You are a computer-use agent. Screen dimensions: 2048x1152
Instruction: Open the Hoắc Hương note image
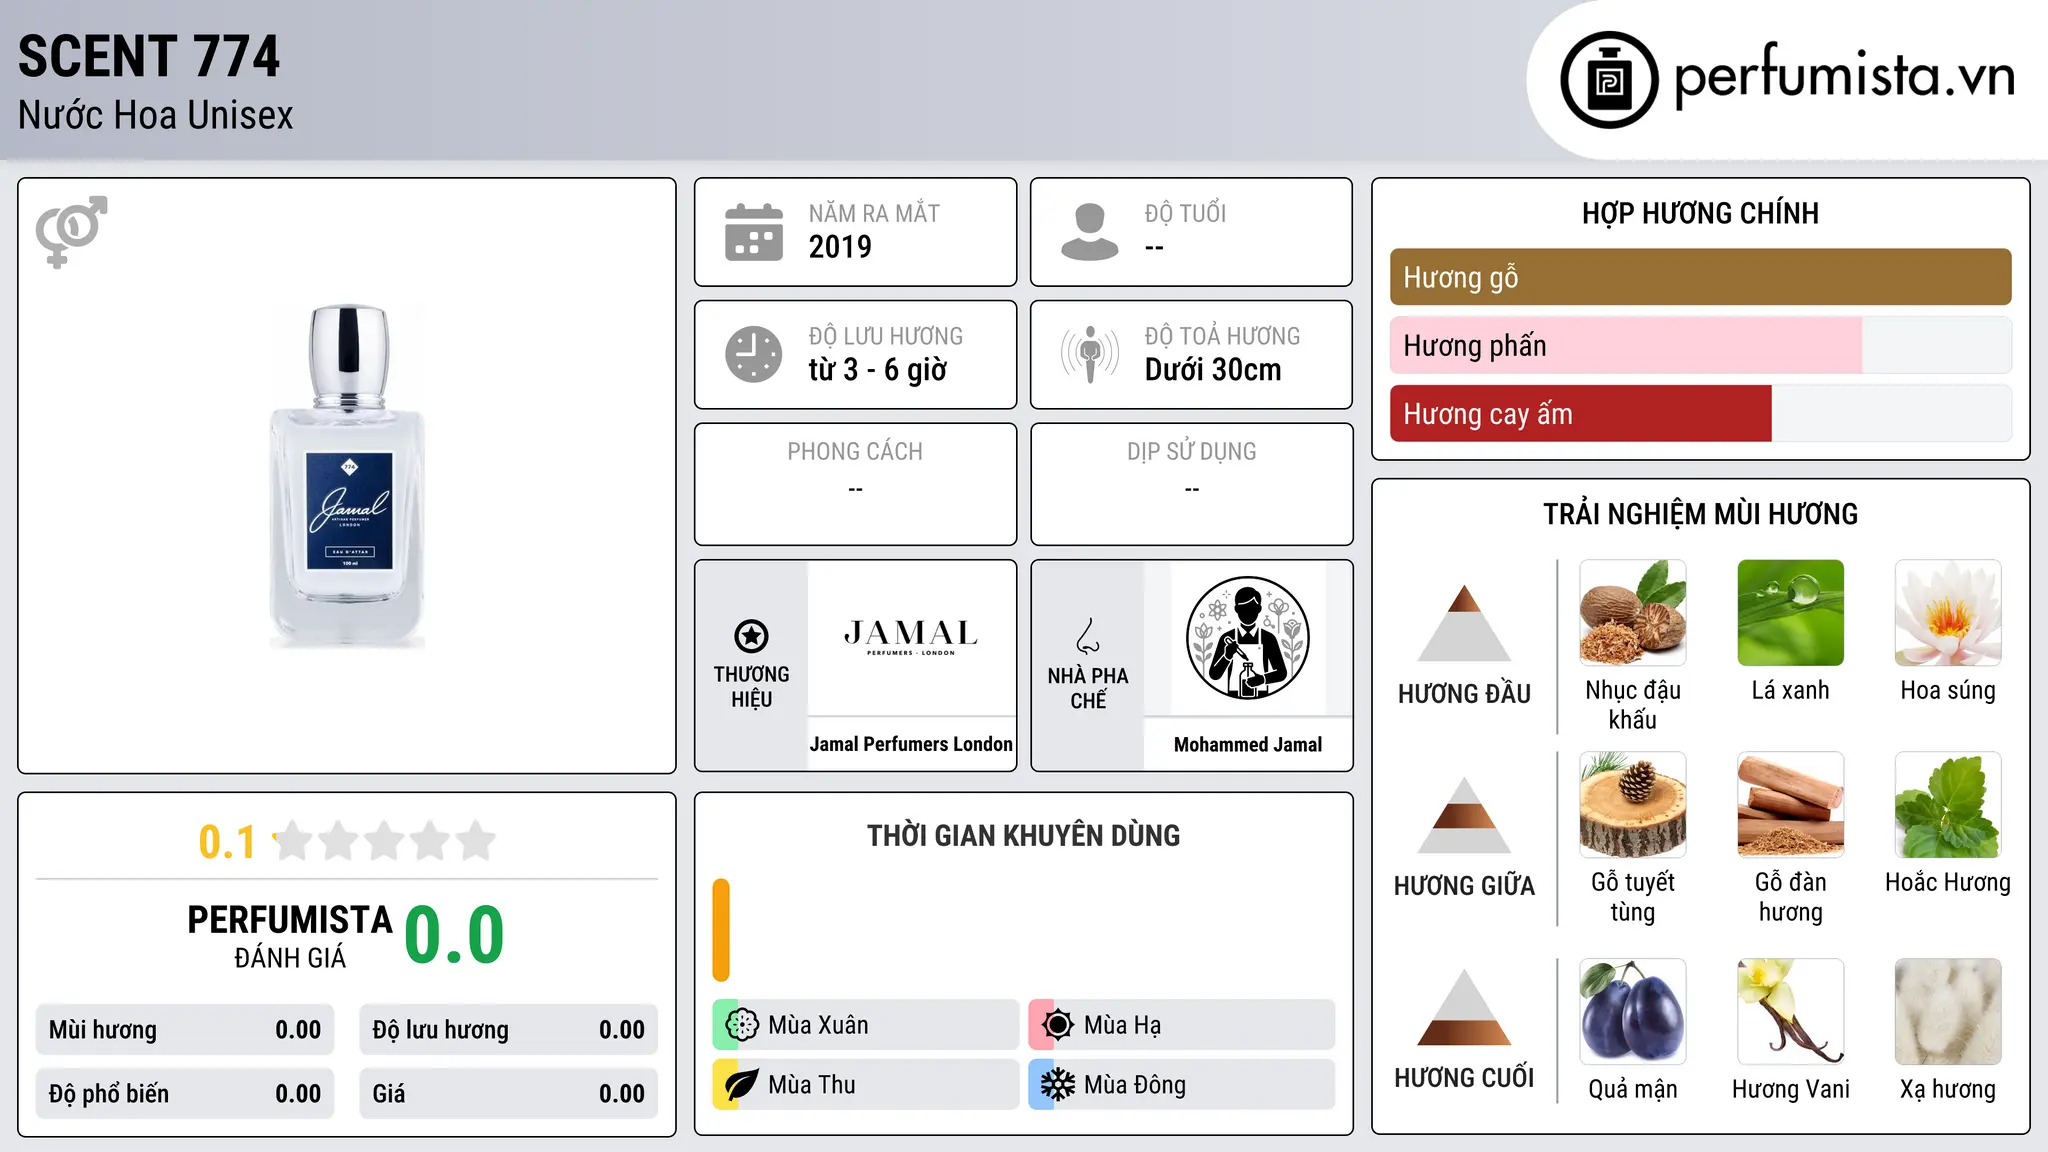click(1948, 805)
